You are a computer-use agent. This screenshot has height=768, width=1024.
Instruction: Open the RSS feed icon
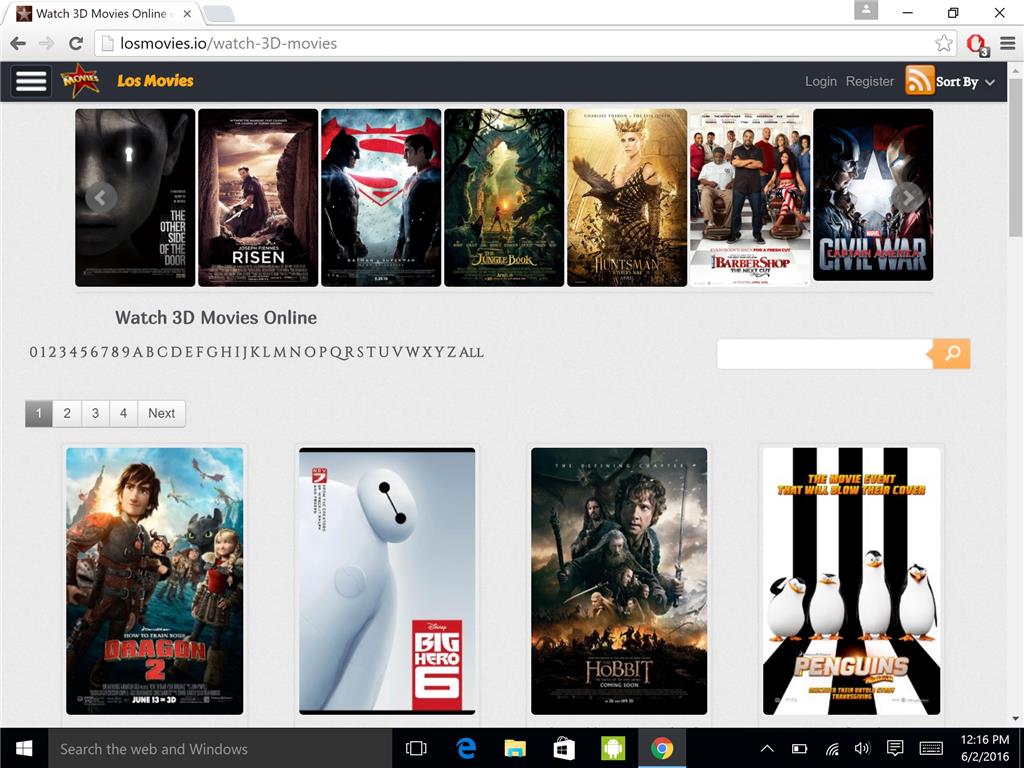919,81
